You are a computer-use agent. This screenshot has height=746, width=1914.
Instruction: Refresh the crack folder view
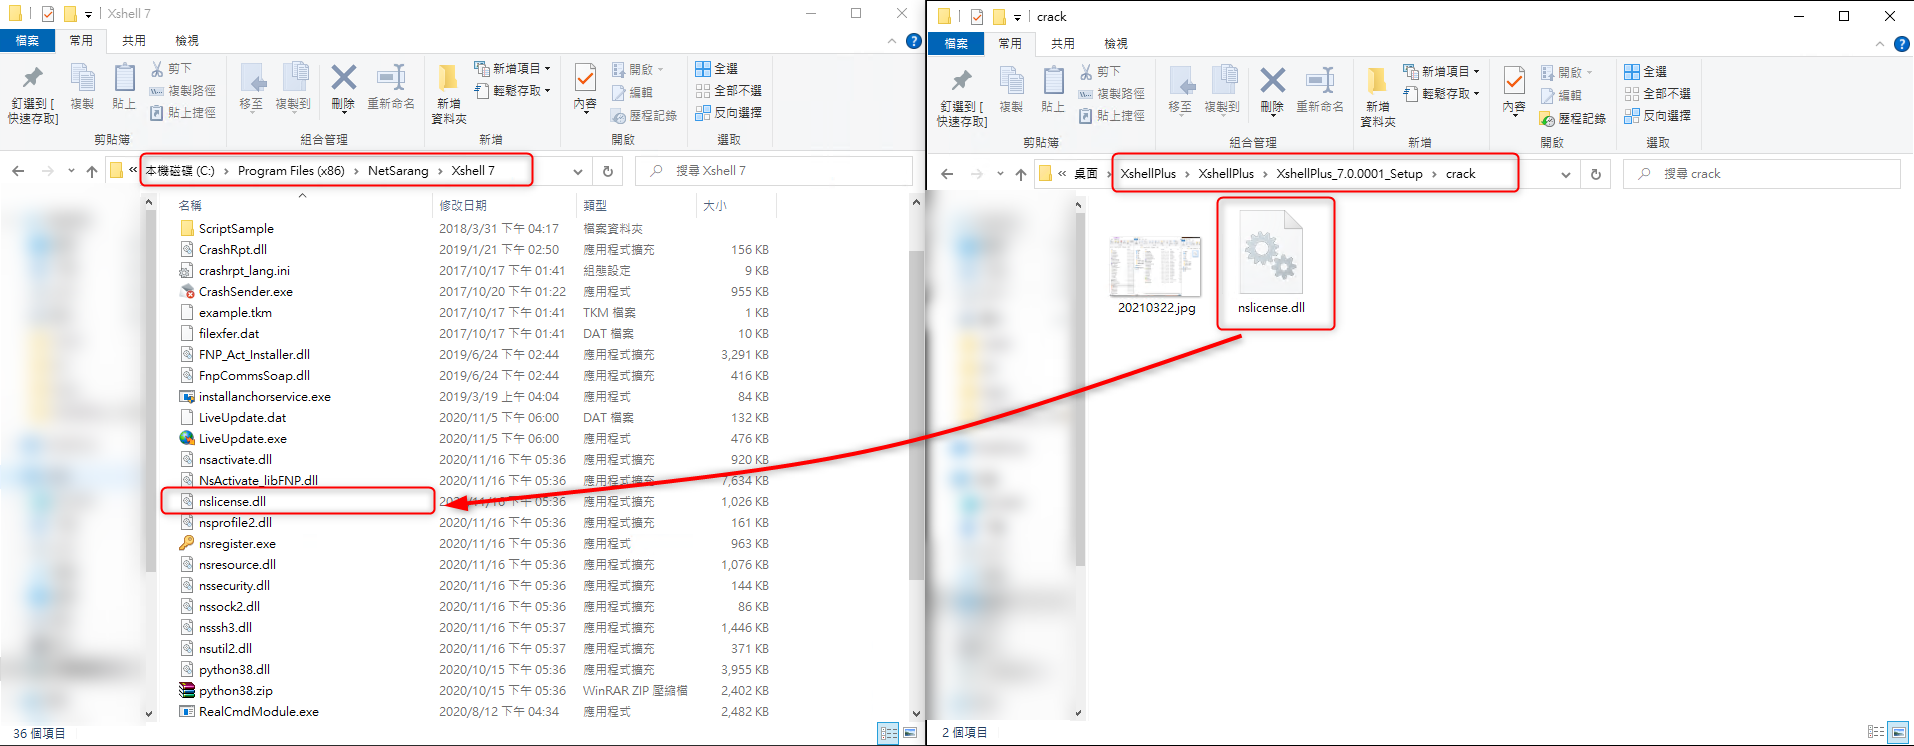point(1596,174)
